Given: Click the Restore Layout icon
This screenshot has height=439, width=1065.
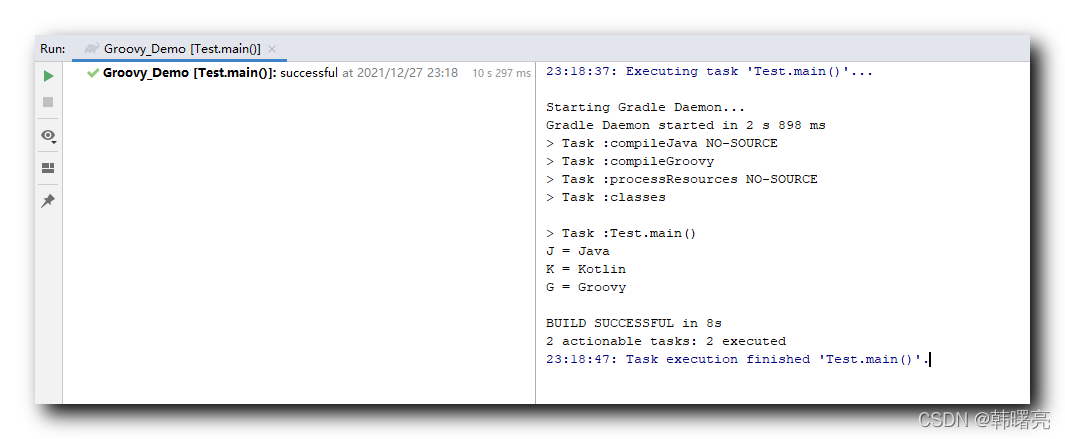Looking at the screenshot, I should pos(48,168).
